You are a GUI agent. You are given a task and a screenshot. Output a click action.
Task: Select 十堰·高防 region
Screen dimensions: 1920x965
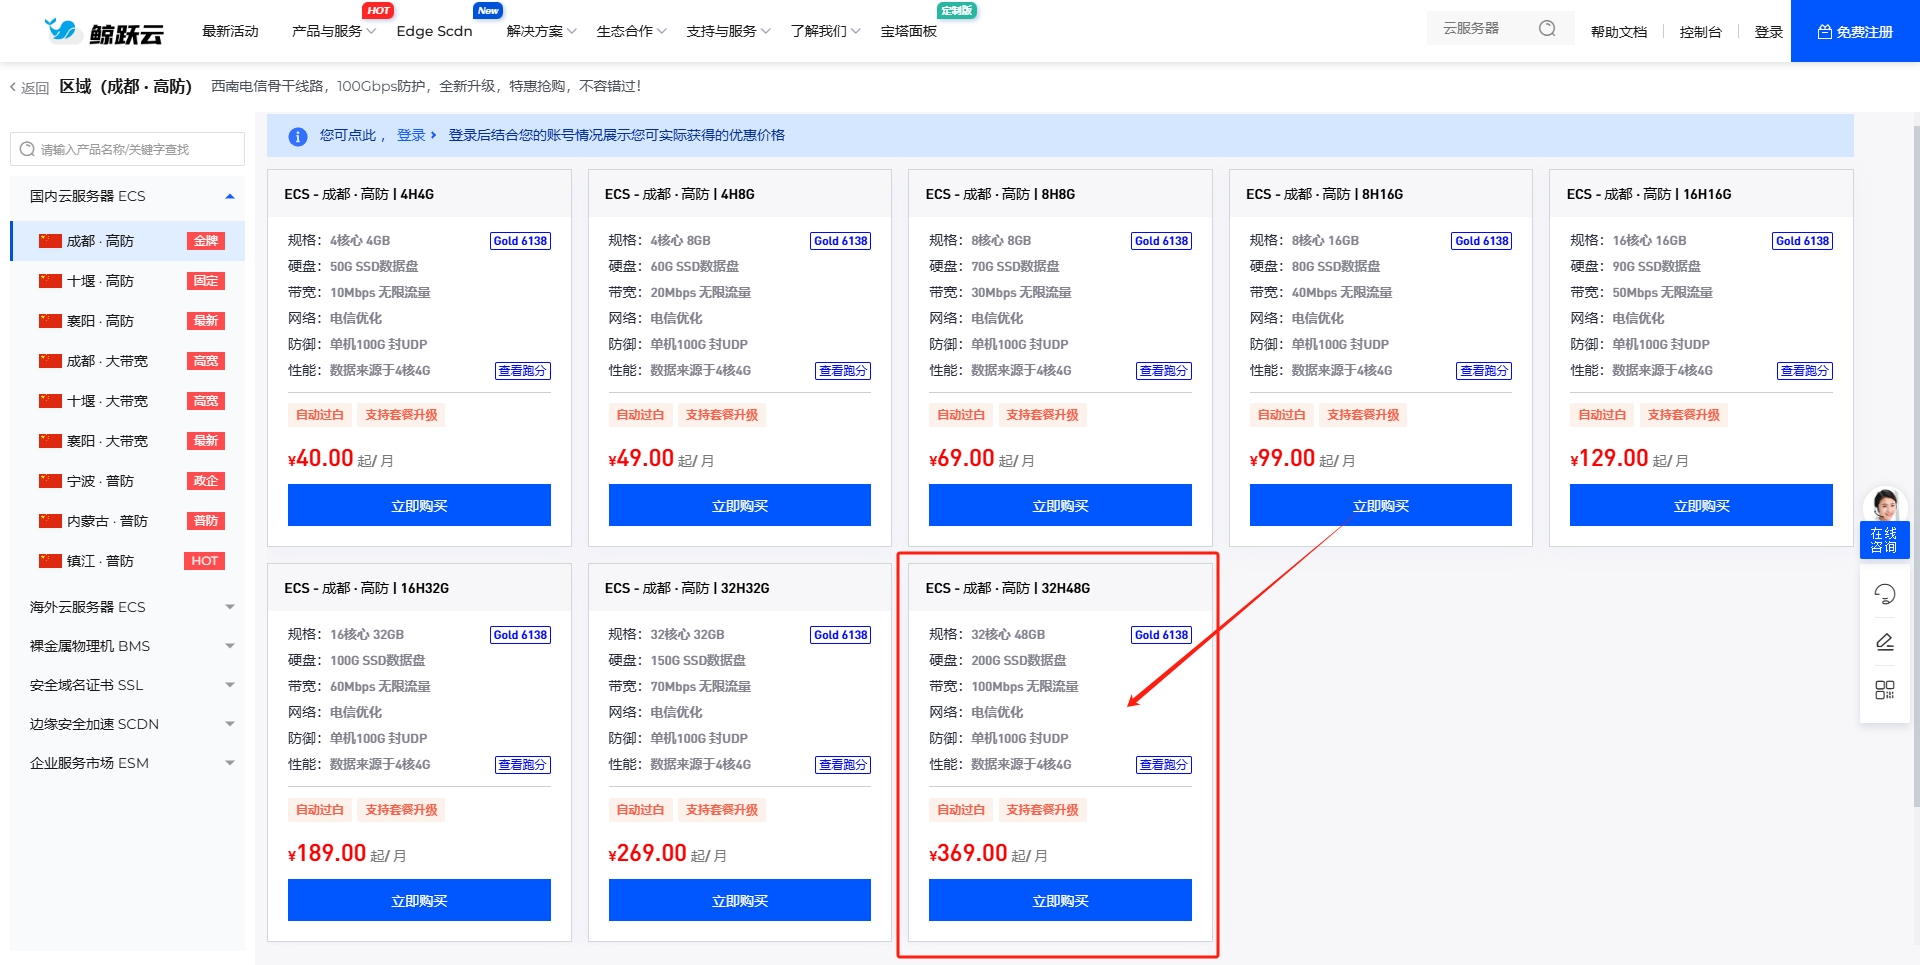click(x=127, y=281)
